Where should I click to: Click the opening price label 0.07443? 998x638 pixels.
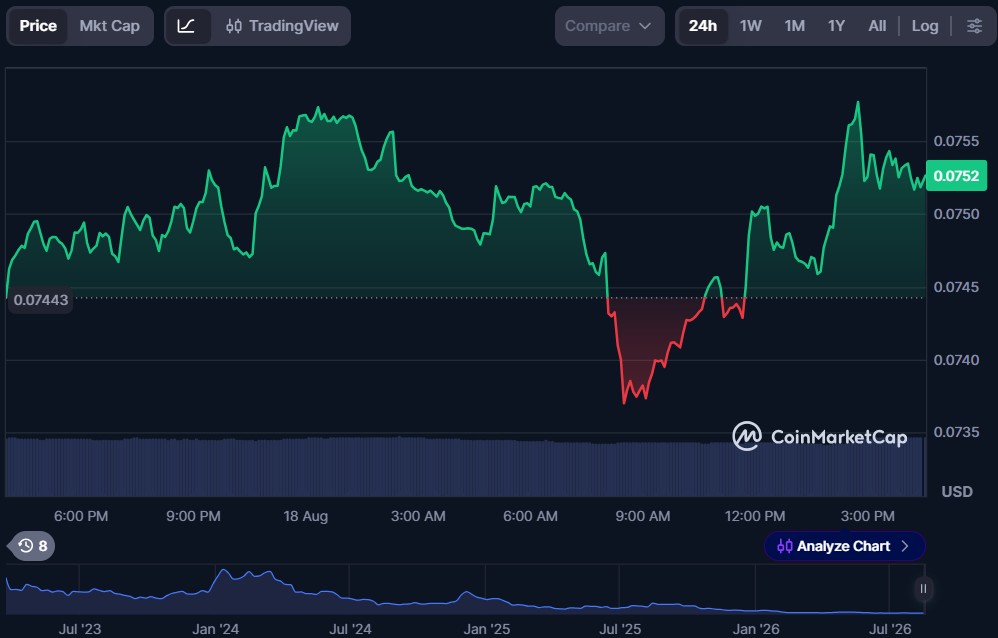[x=41, y=300]
